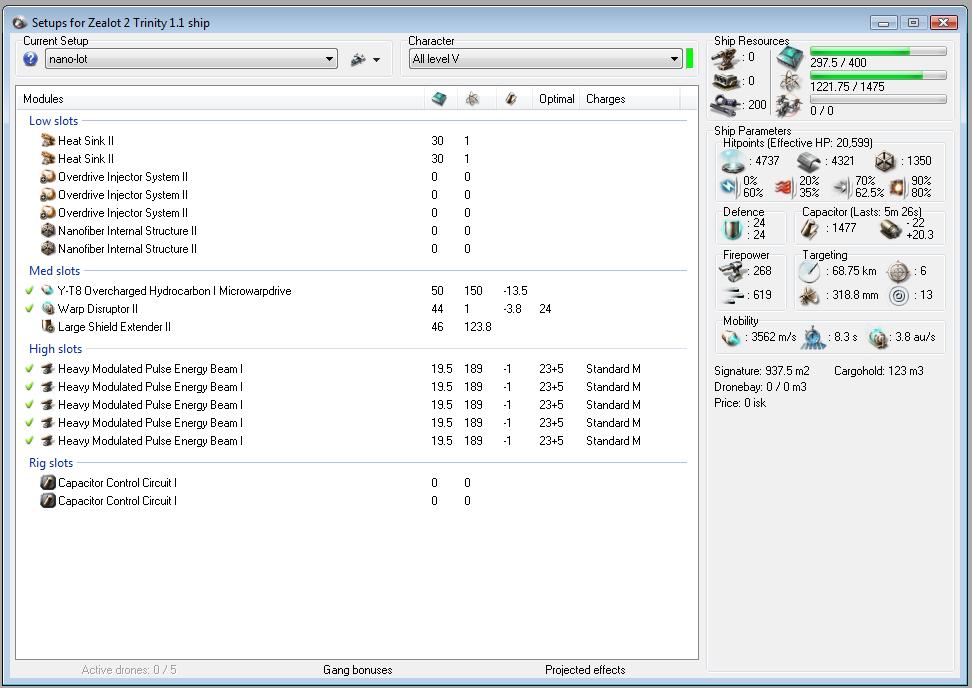972x688 pixels.
Task: Collapse the Med slots group
Action: 55,271
